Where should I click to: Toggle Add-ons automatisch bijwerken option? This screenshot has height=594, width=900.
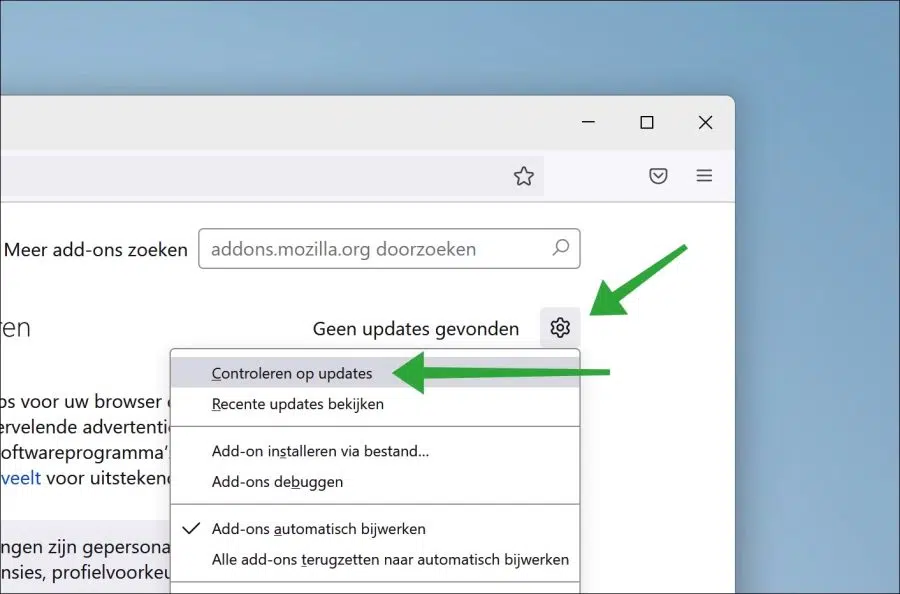tap(375, 529)
